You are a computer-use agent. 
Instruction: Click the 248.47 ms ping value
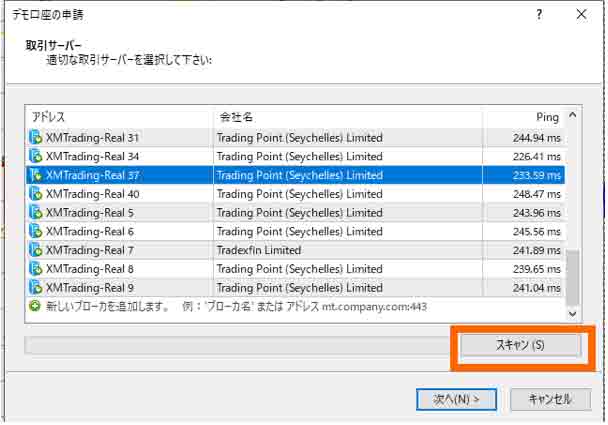click(x=537, y=194)
